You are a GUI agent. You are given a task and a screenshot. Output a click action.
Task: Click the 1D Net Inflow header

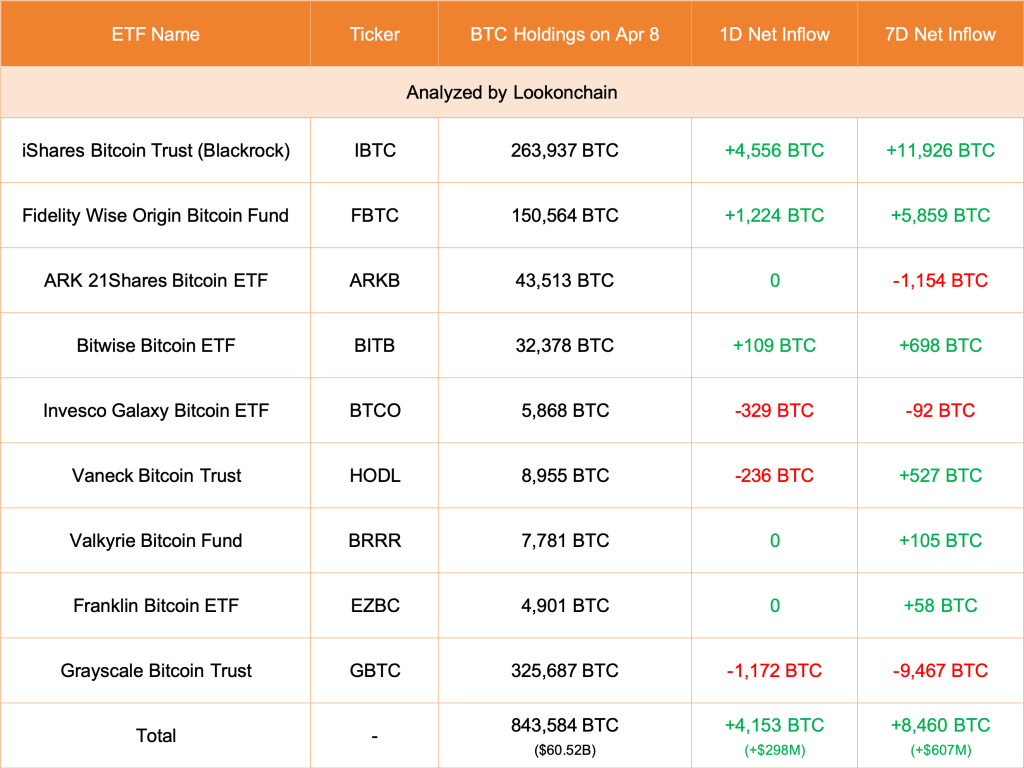[x=774, y=34]
